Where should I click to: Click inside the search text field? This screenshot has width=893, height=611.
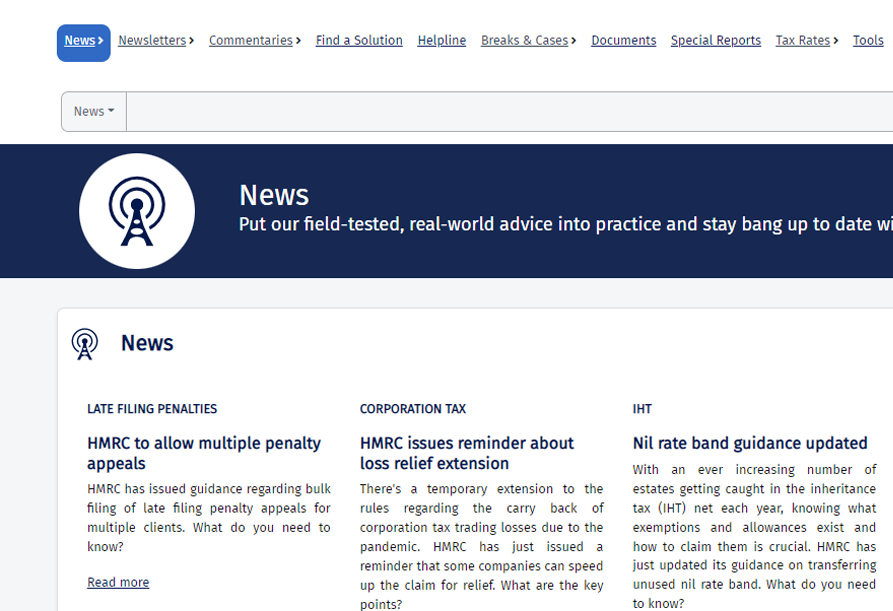point(500,112)
